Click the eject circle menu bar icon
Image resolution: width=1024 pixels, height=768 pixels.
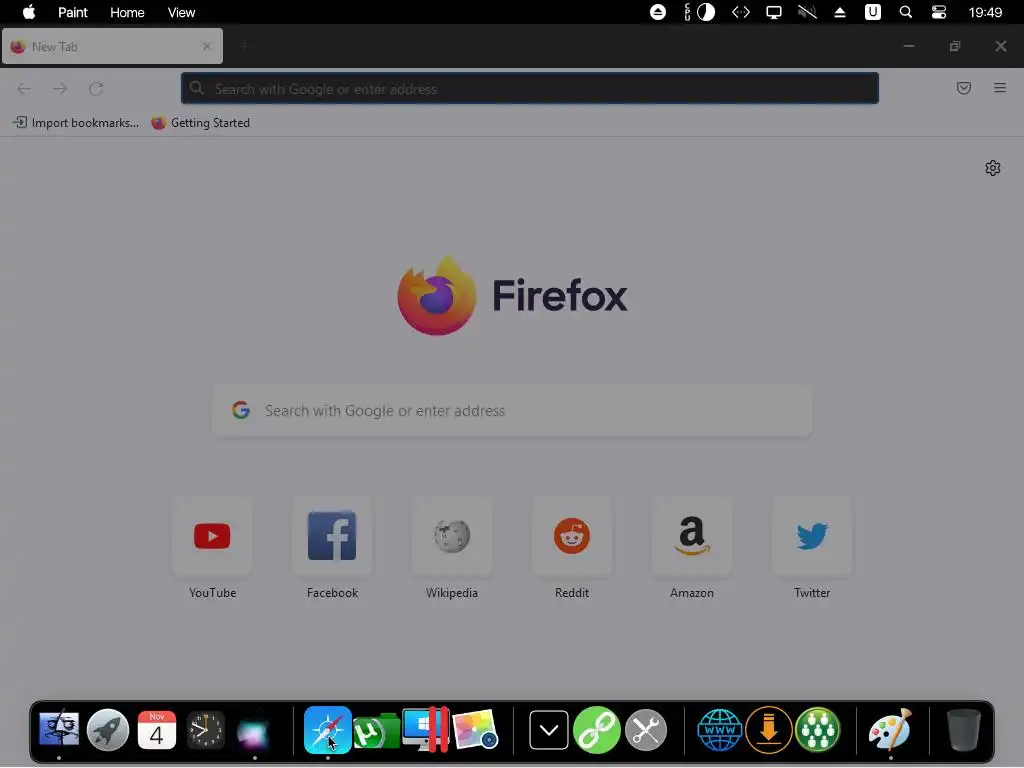[x=658, y=12]
